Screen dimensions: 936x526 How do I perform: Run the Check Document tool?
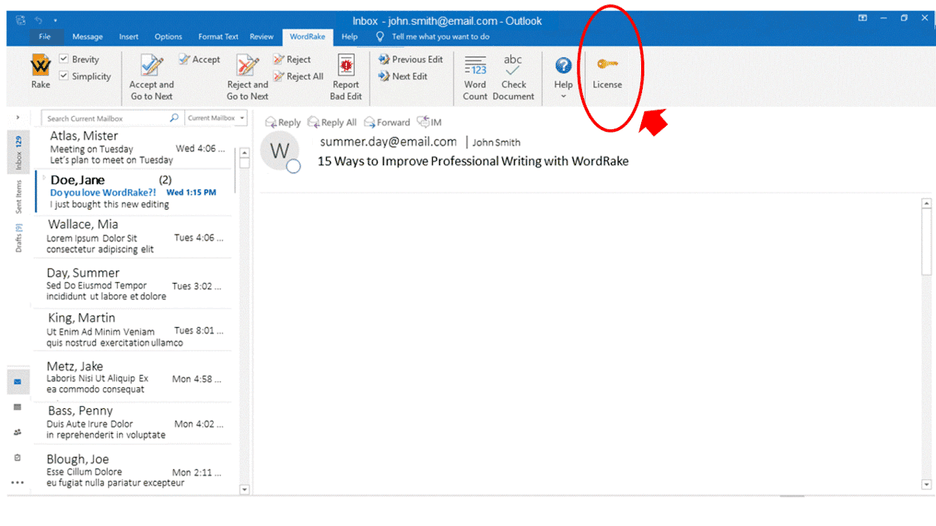(513, 67)
